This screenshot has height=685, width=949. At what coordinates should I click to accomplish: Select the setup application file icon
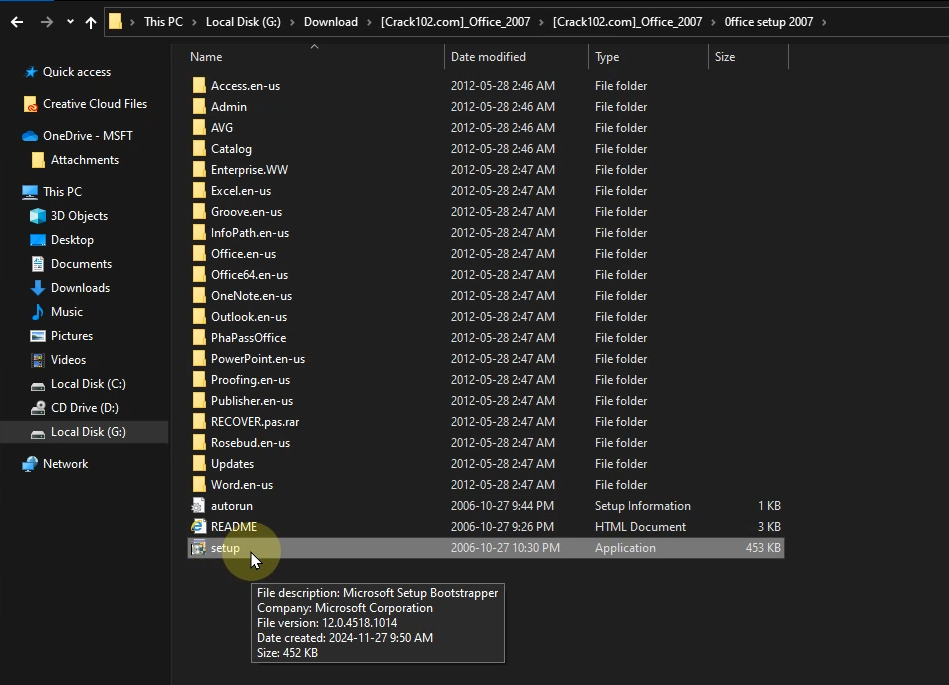tap(199, 548)
